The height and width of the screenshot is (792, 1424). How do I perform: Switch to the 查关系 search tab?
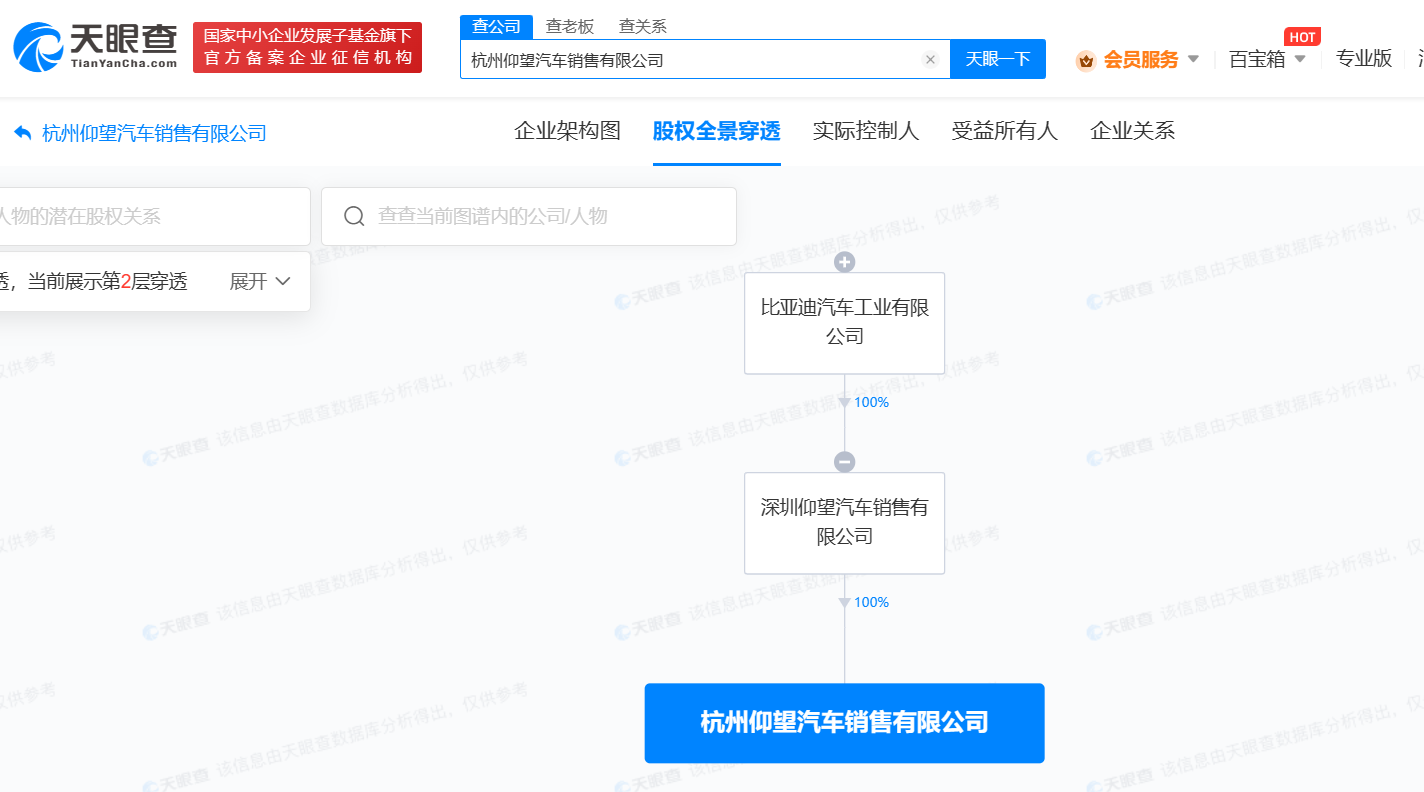[x=642, y=27]
